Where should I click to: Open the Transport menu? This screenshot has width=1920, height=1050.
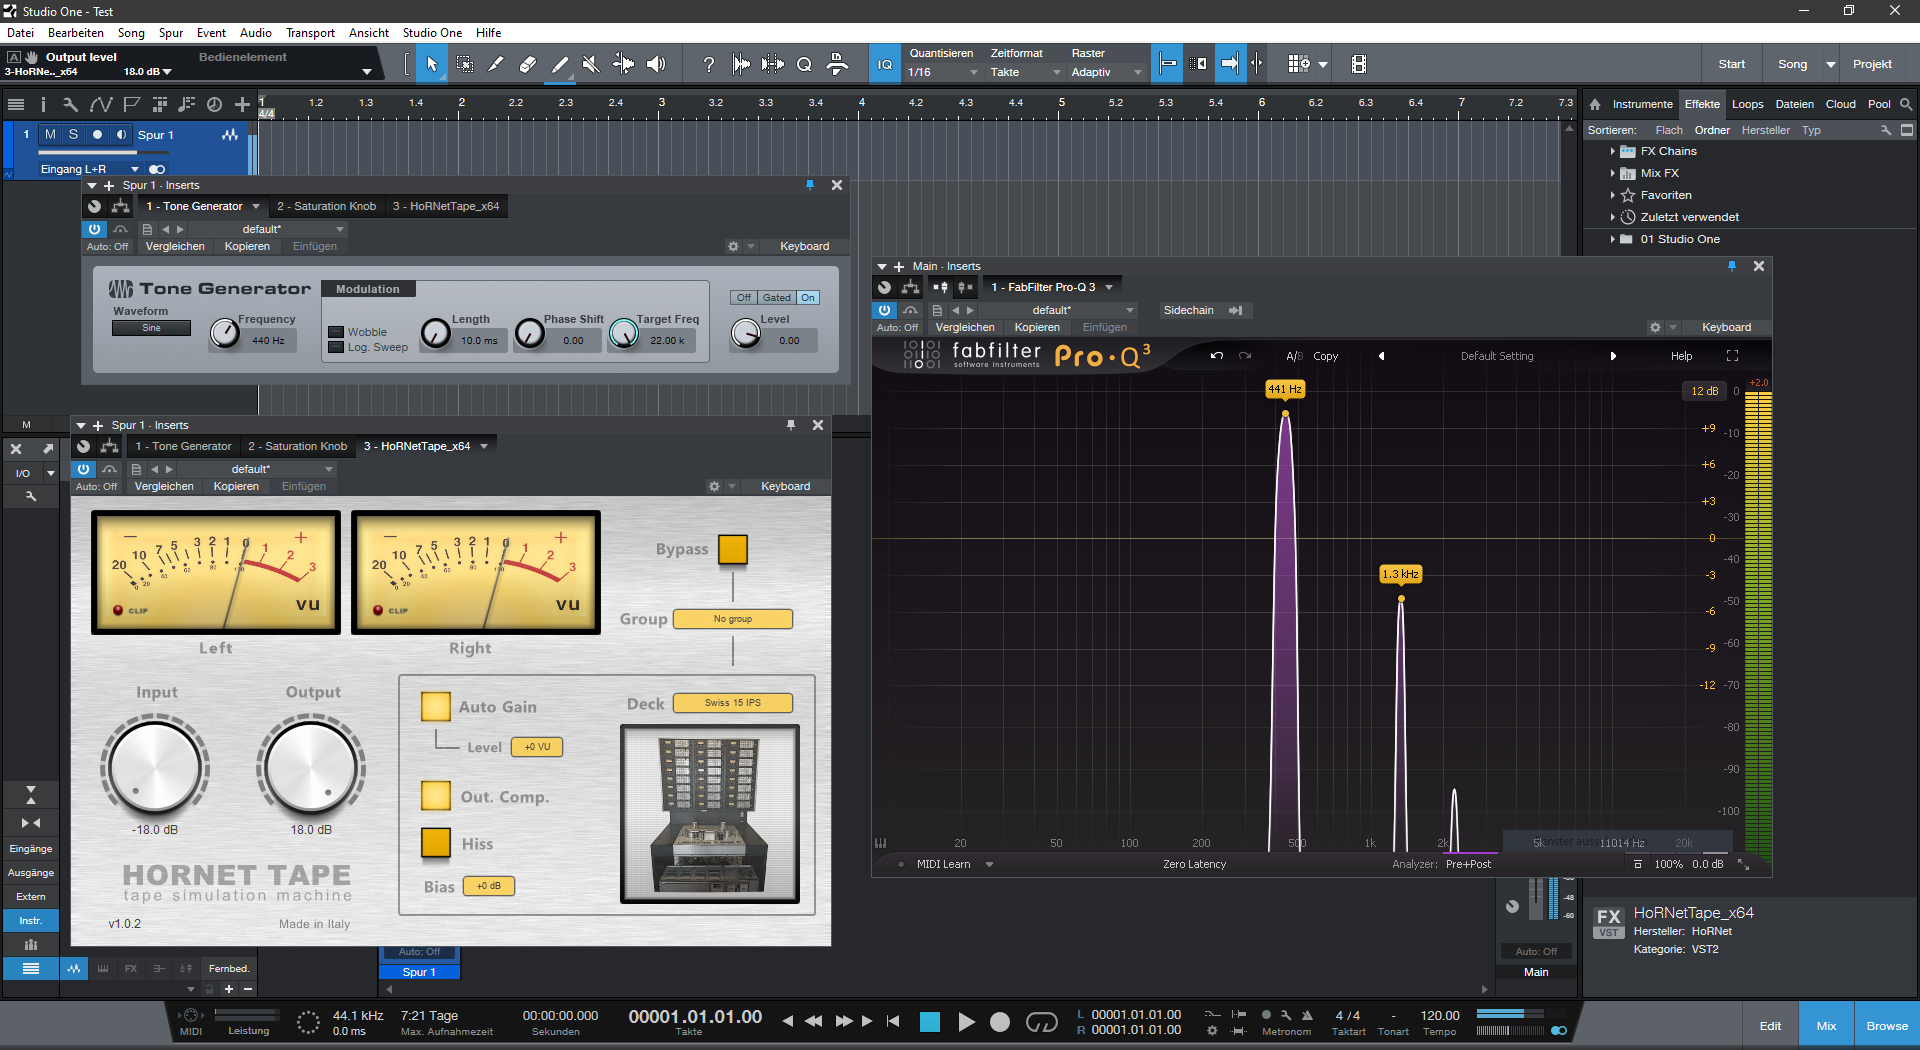coord(310,33)
